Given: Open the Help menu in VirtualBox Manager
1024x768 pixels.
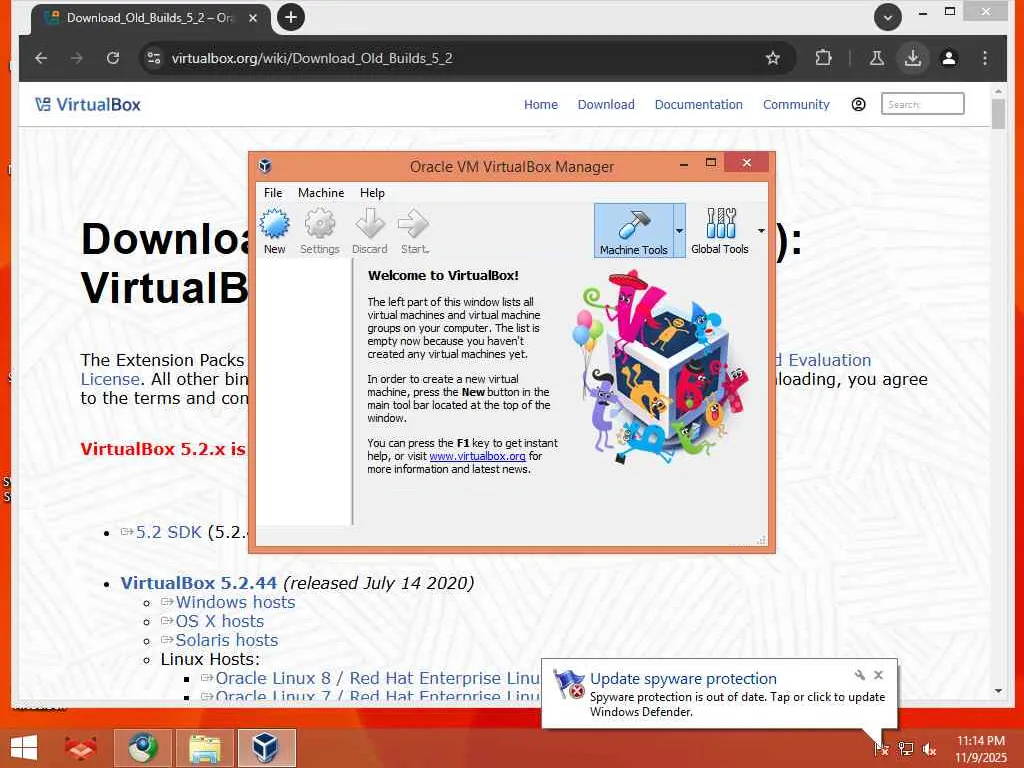Looking at the screenshot, I should click(372, 193).
